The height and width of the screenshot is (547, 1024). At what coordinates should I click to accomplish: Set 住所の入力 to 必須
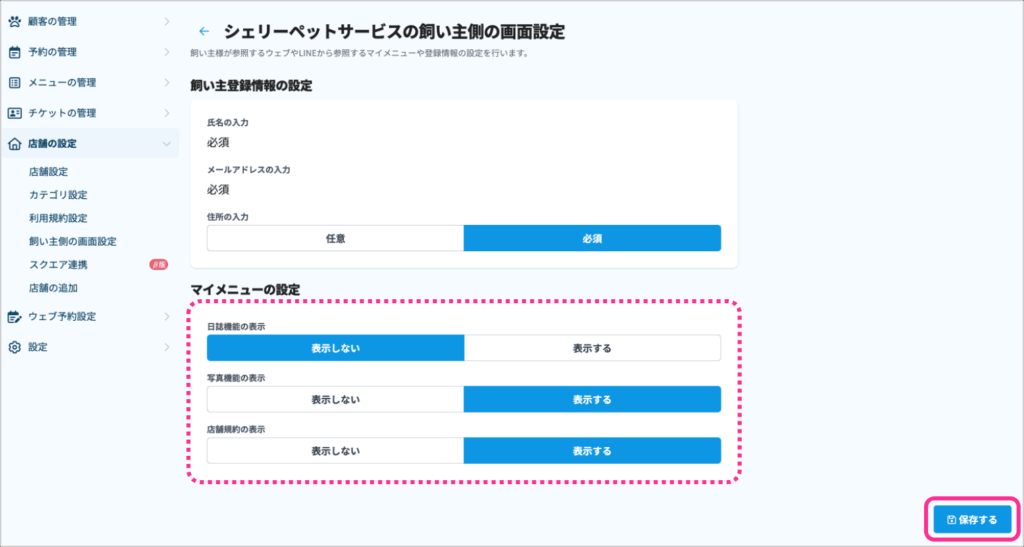[x=592, y=238]
